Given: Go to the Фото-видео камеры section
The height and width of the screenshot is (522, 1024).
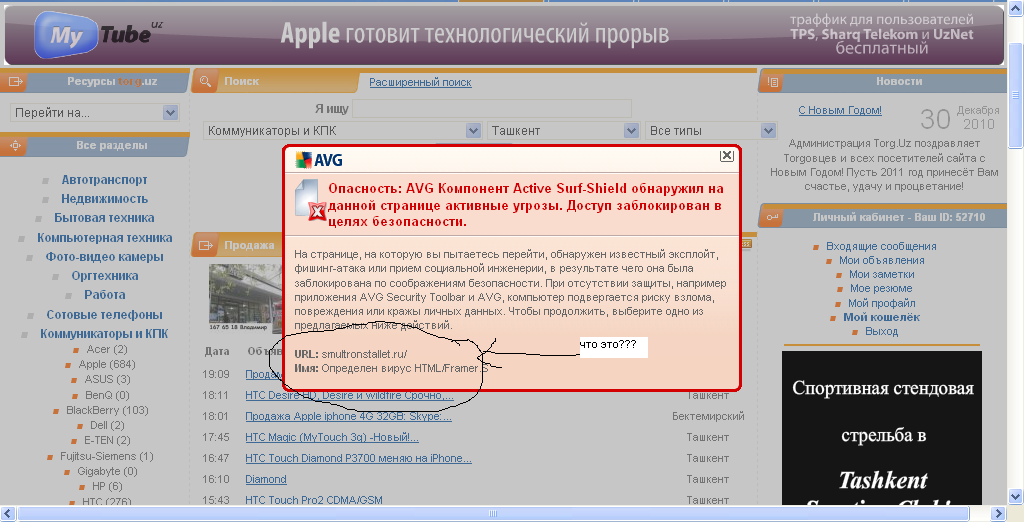Looking at the screenshot, I should click(104, 257).
